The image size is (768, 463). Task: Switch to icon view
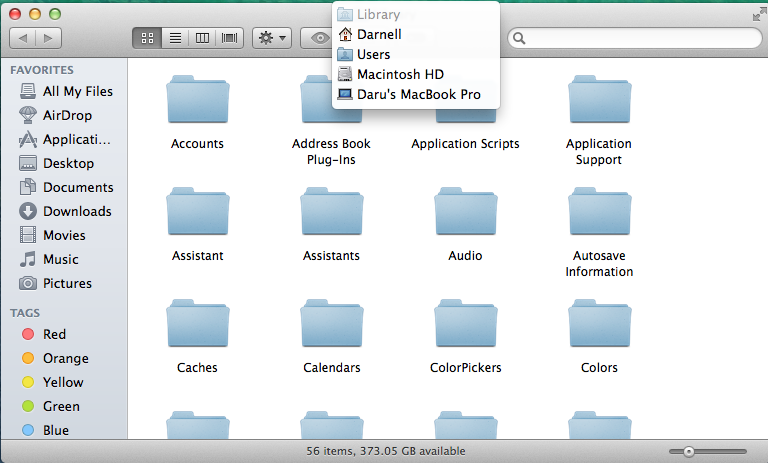pyautogui.click(x=147, y=38)
